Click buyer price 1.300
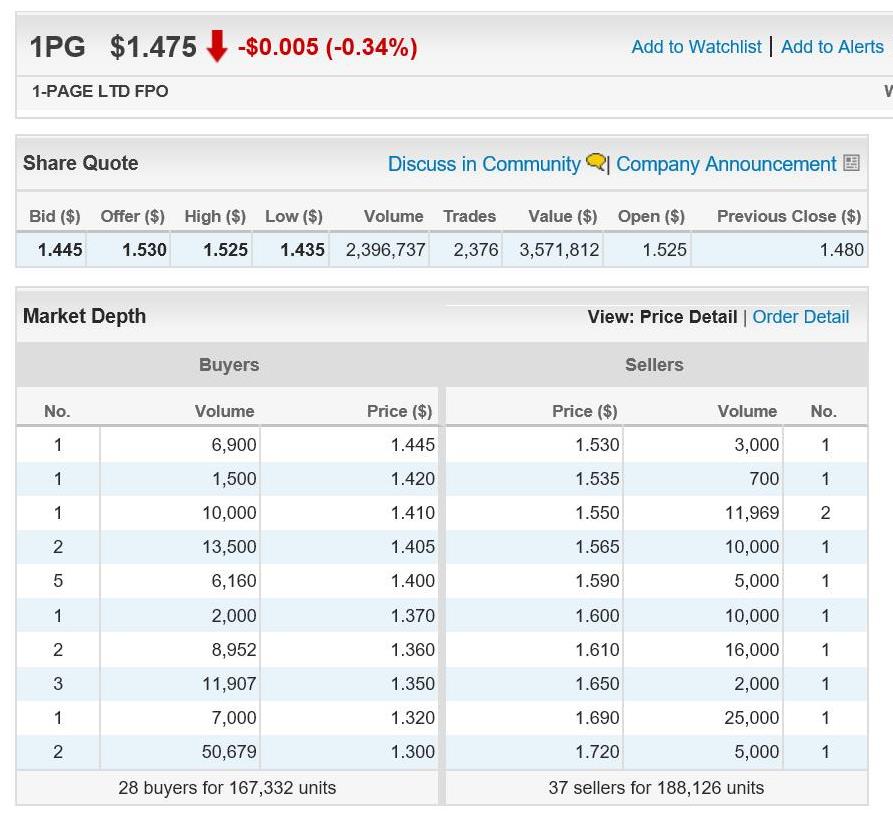Image resolution: width=893 pixels, height=815 pixels. (x=412, y=752)
